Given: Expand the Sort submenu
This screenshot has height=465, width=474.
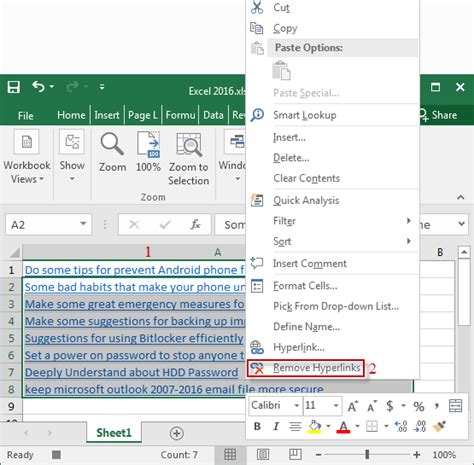Looking at the screenshot, I should 409,241.
